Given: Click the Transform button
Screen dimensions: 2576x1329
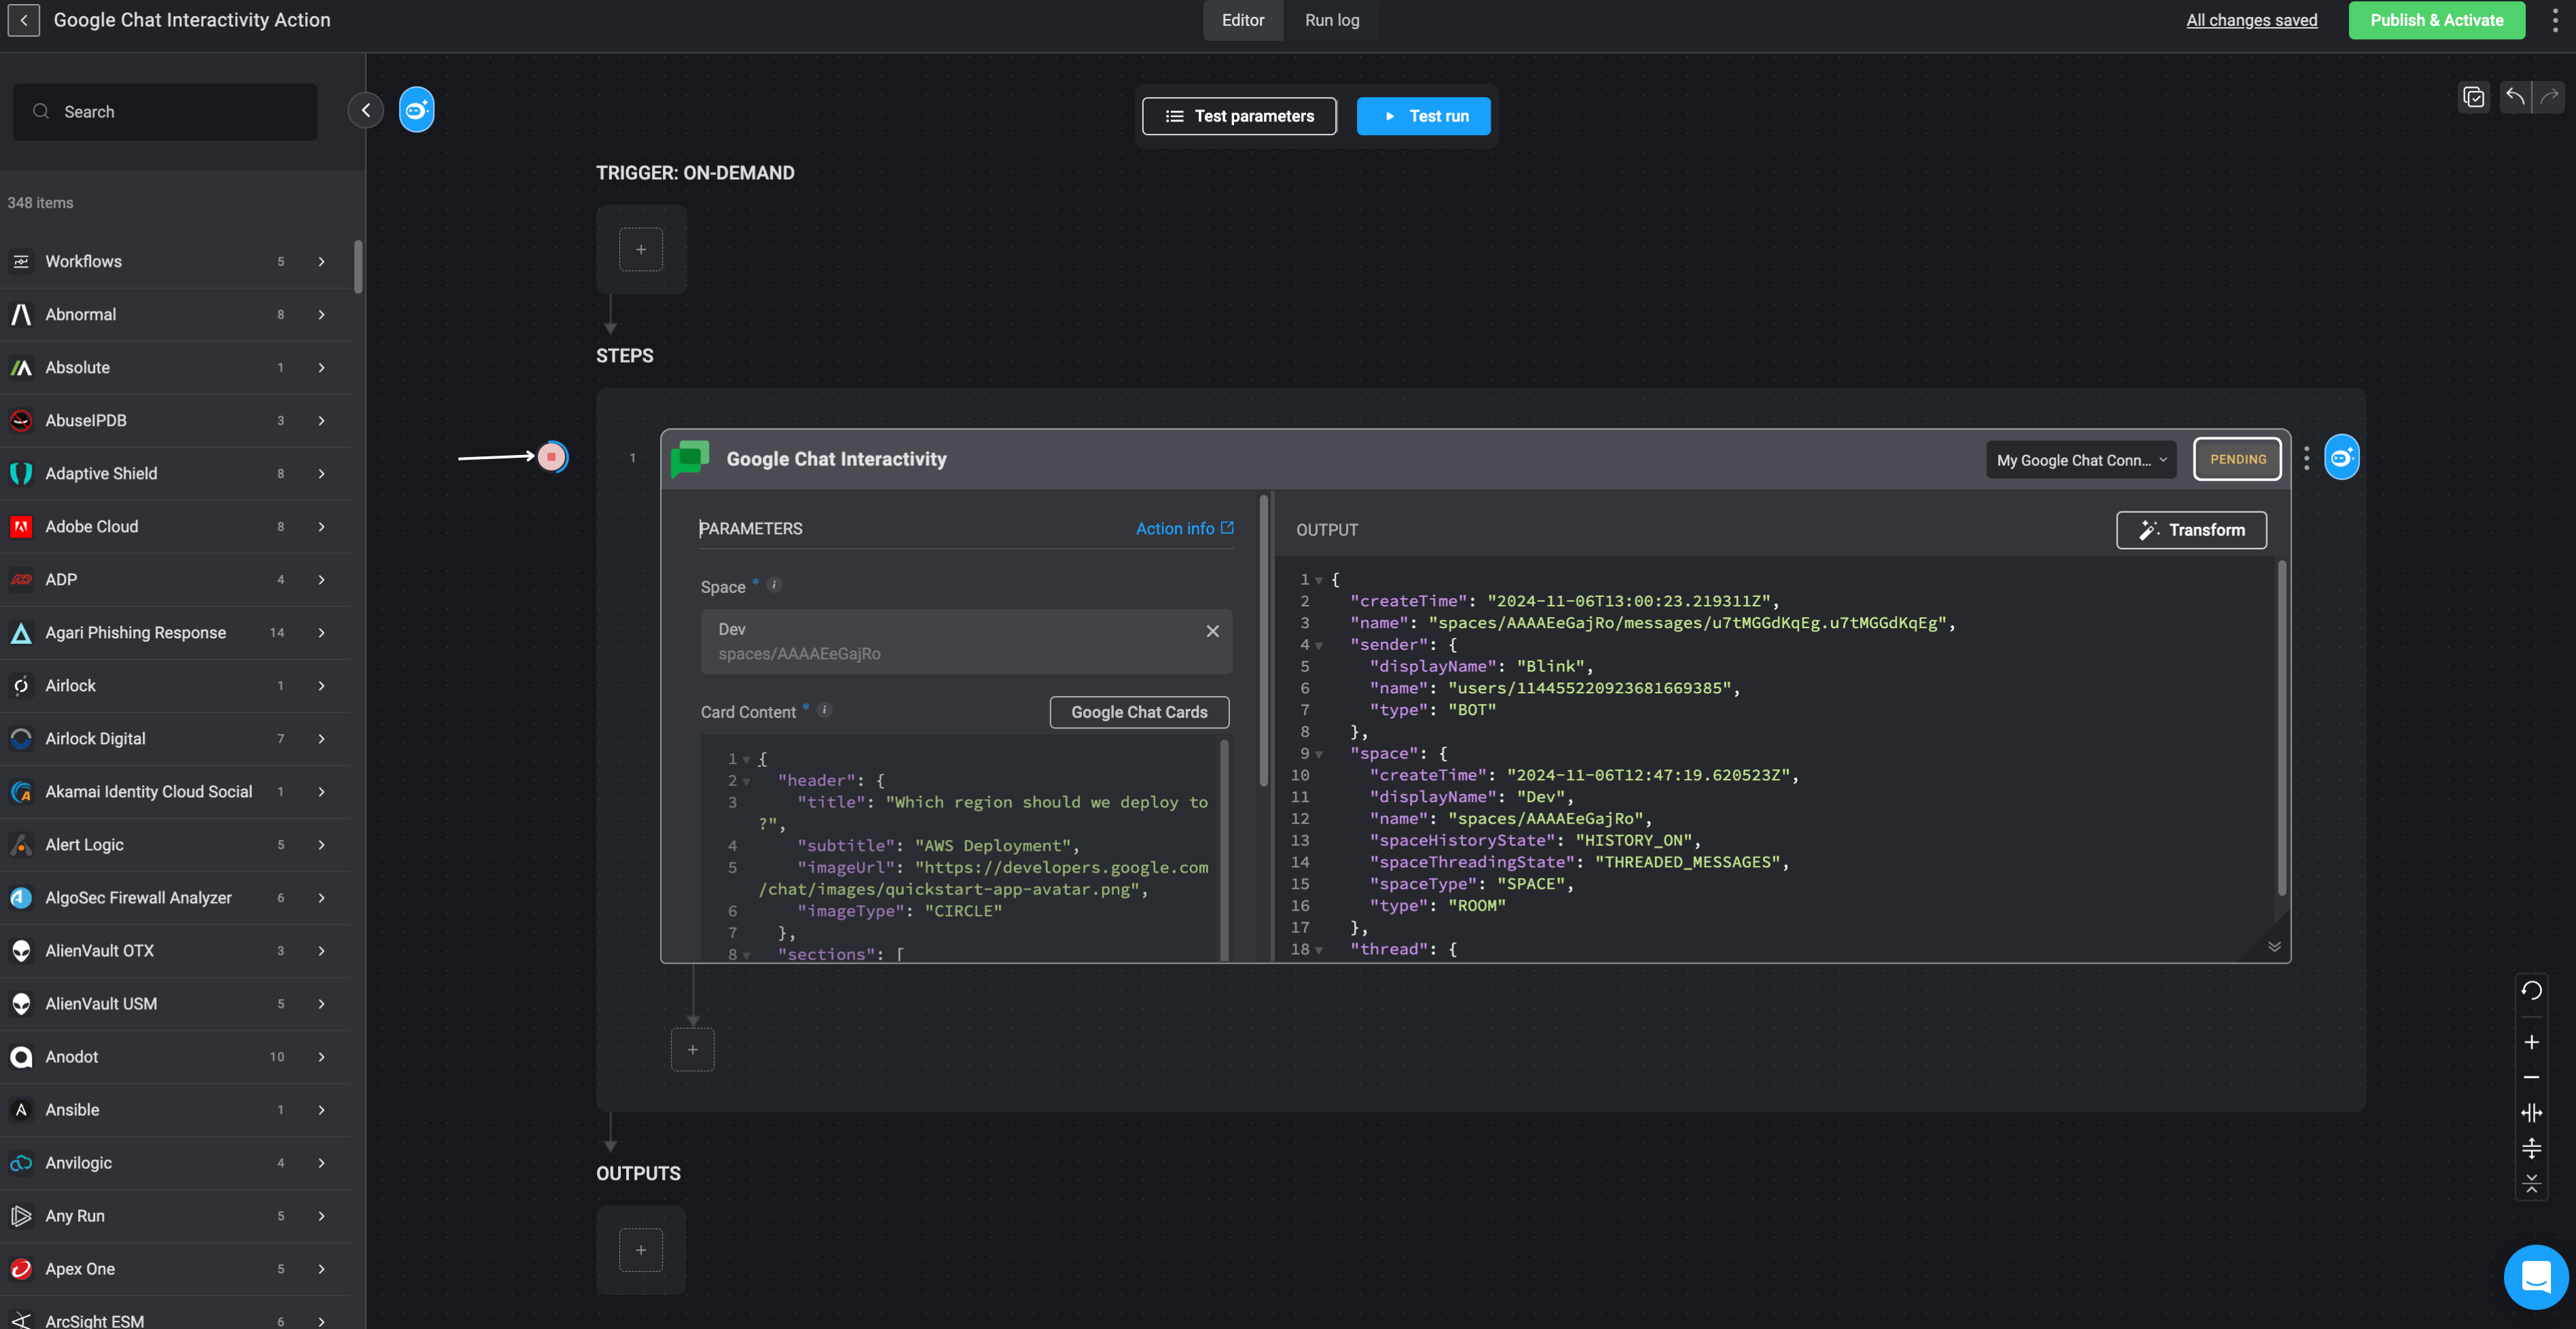Looking at the screenshot, I should tap(2191, 530).
